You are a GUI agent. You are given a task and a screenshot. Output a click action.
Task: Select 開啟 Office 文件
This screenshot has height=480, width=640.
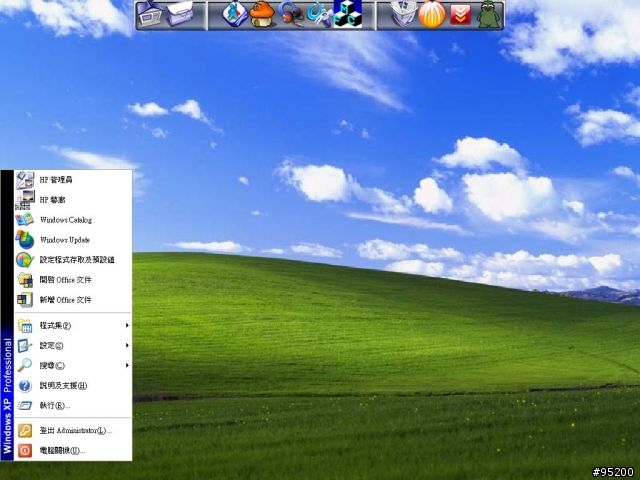73,280
